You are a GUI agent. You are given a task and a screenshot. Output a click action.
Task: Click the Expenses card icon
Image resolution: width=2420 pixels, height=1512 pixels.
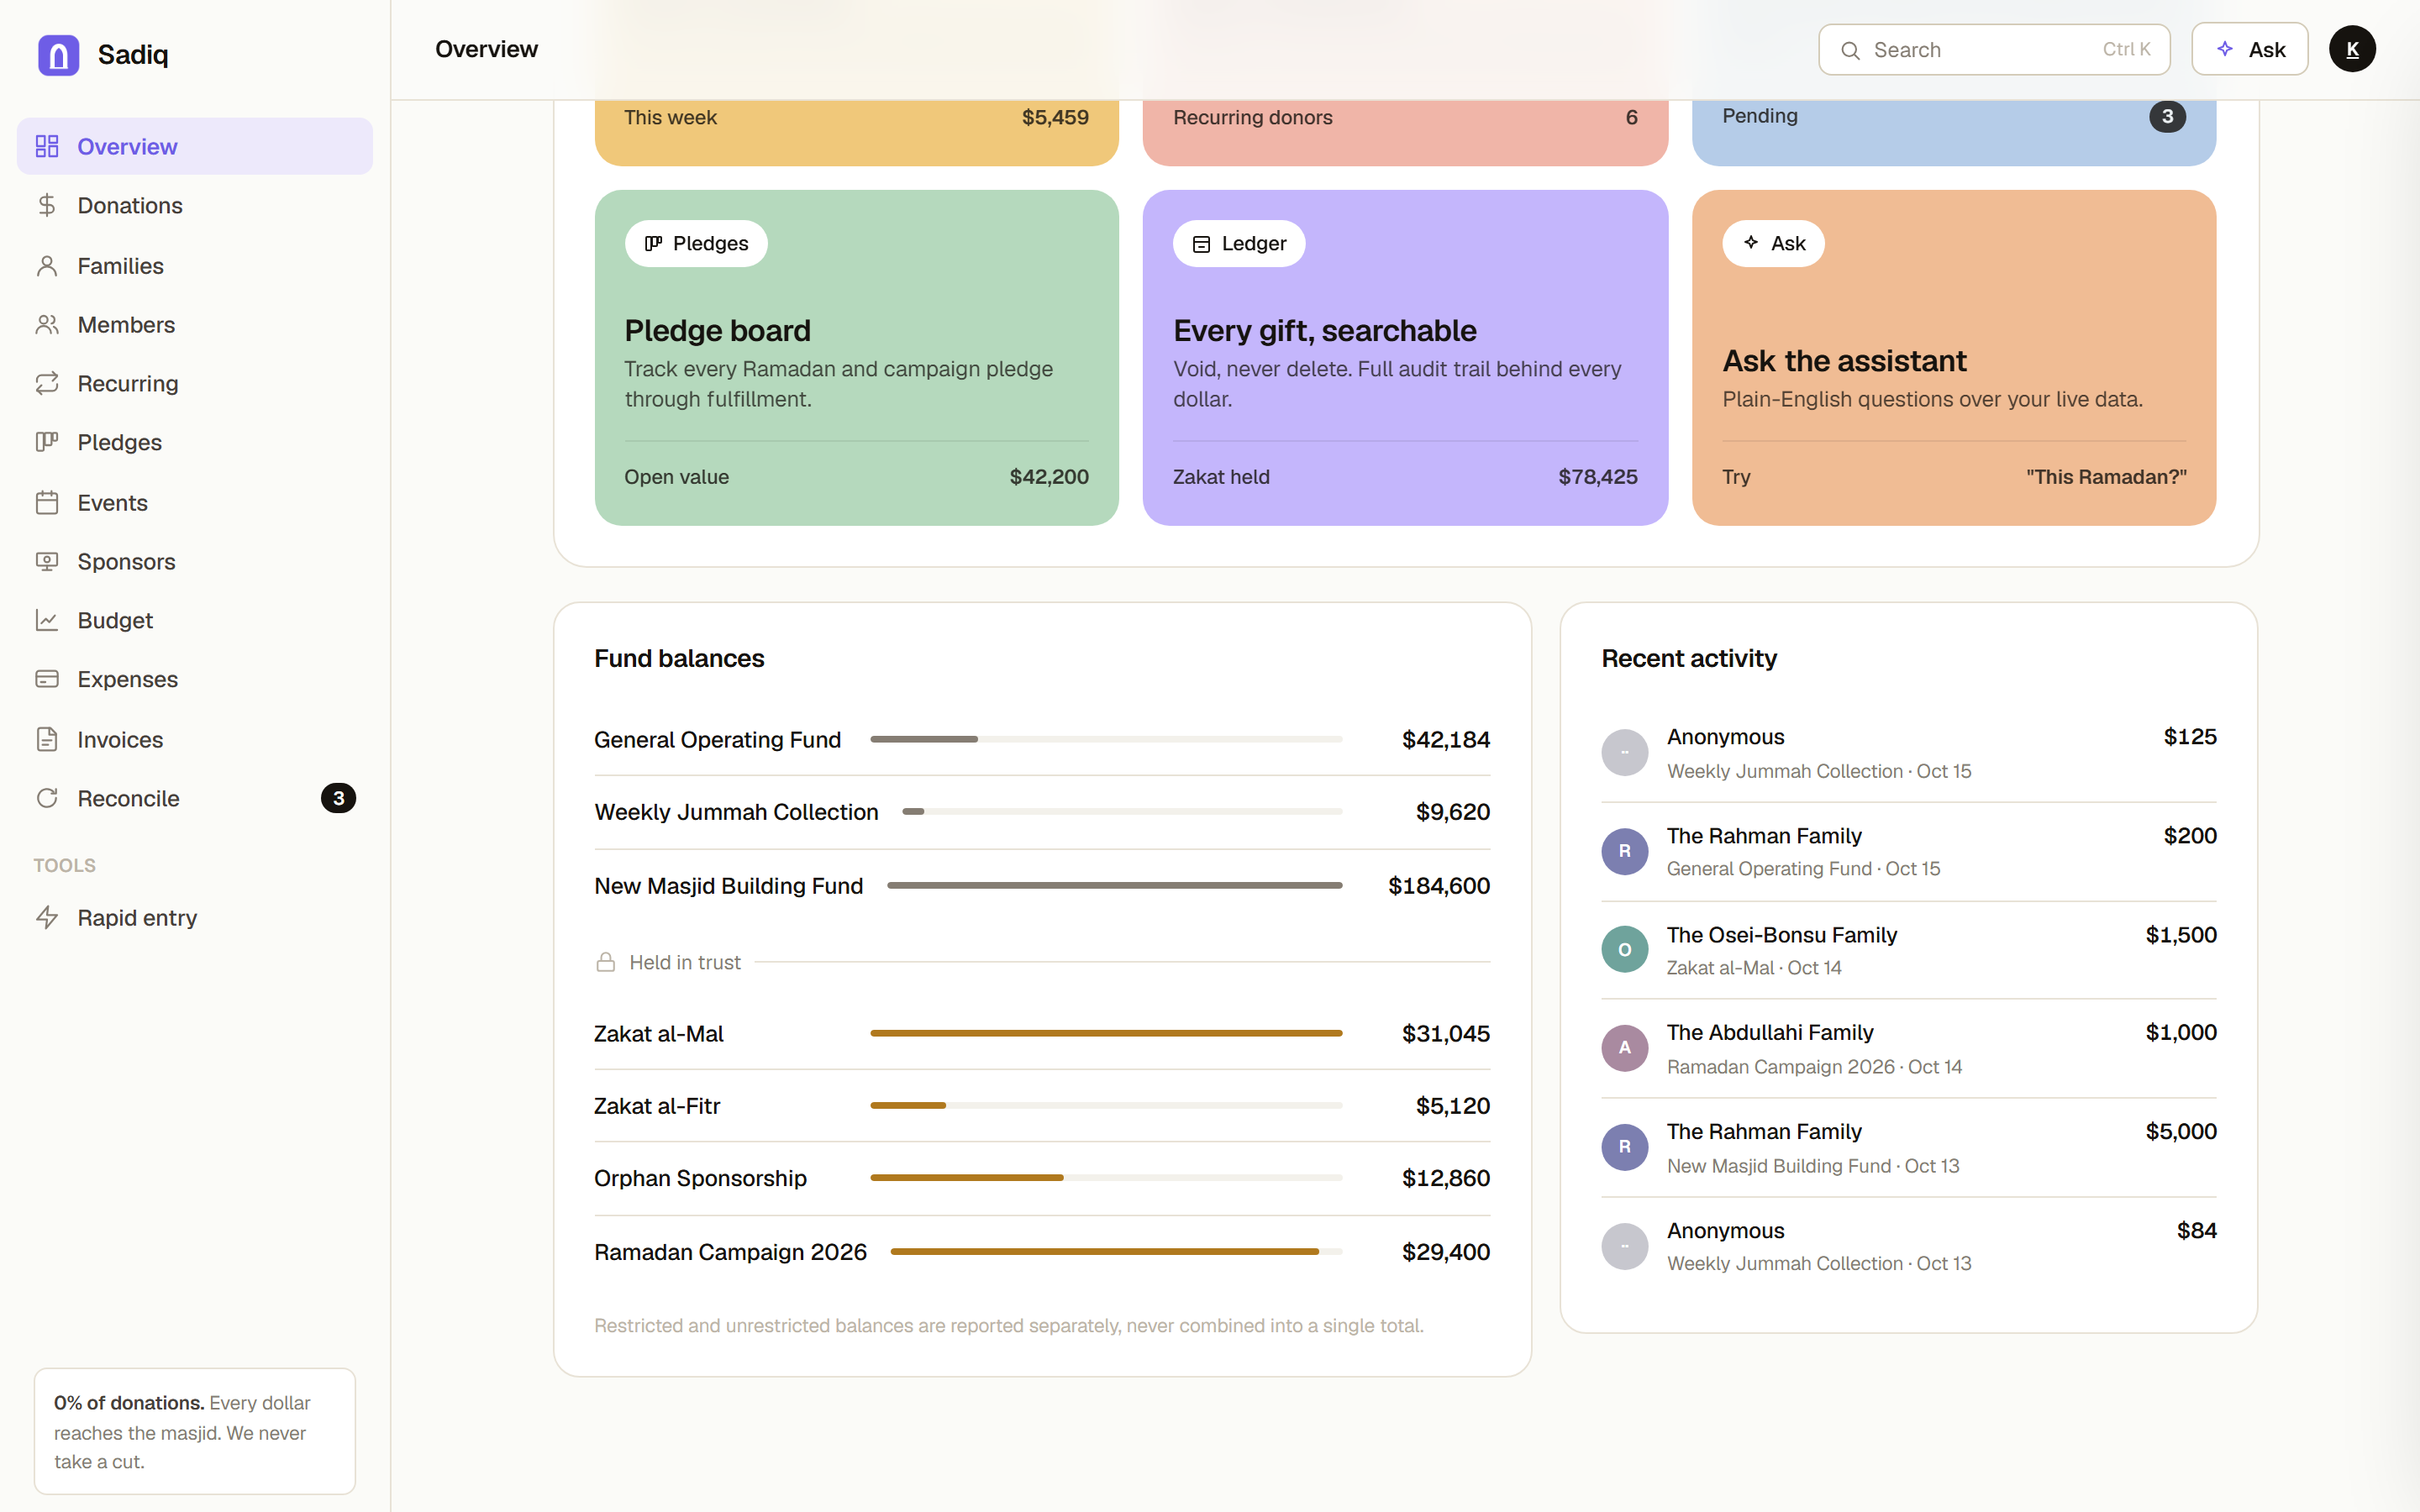[x=47, y=679]
